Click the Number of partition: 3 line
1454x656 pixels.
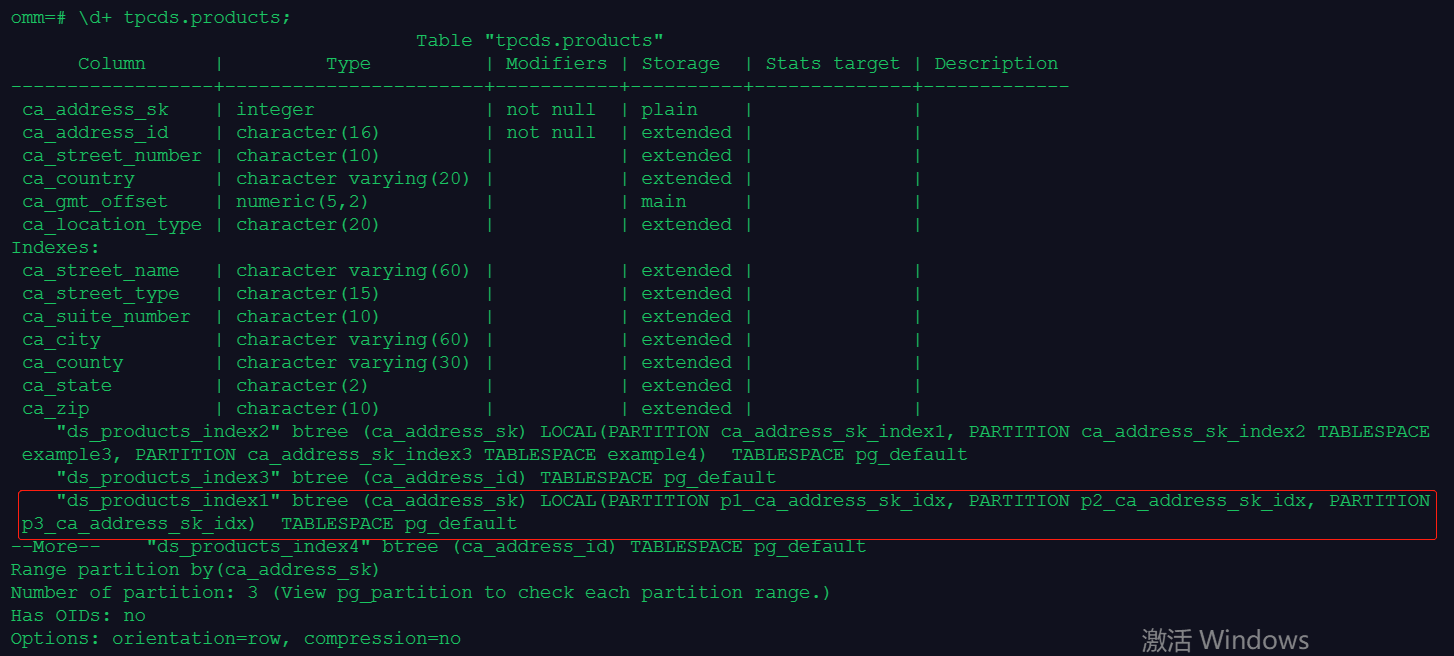pyautogui.click(x=420, y=593)
